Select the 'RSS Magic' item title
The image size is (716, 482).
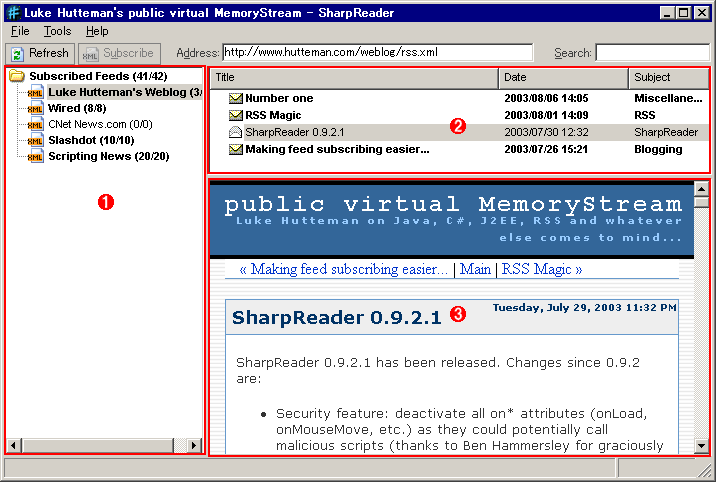[273, 115]
